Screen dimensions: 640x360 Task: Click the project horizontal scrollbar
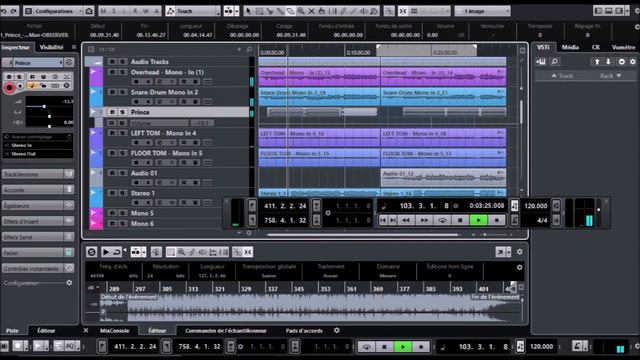click(x=362, y=235)
